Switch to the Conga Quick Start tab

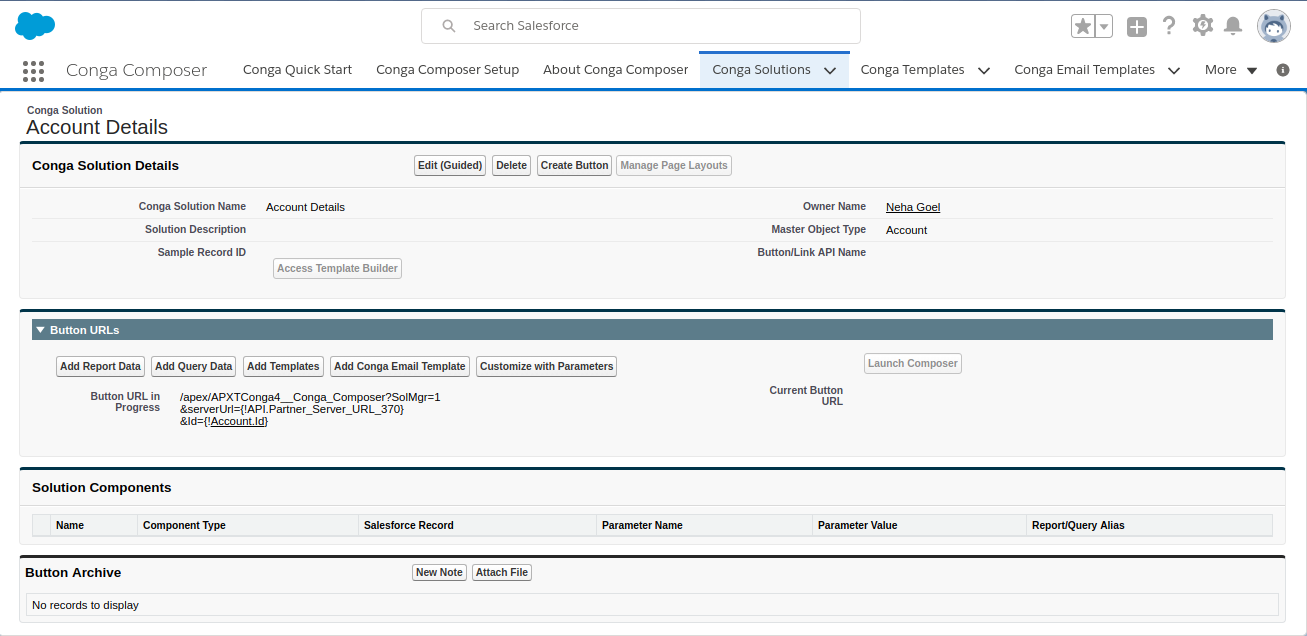pos(297,70)
